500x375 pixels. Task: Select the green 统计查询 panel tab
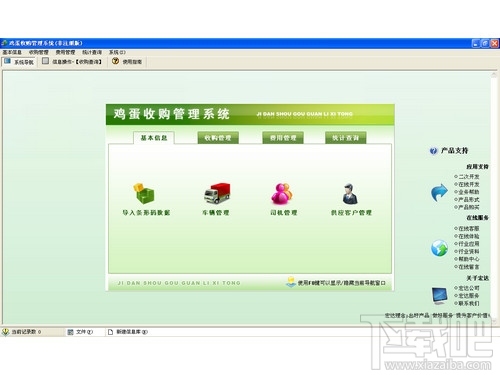pyautogui.click(x=346, y=138)
